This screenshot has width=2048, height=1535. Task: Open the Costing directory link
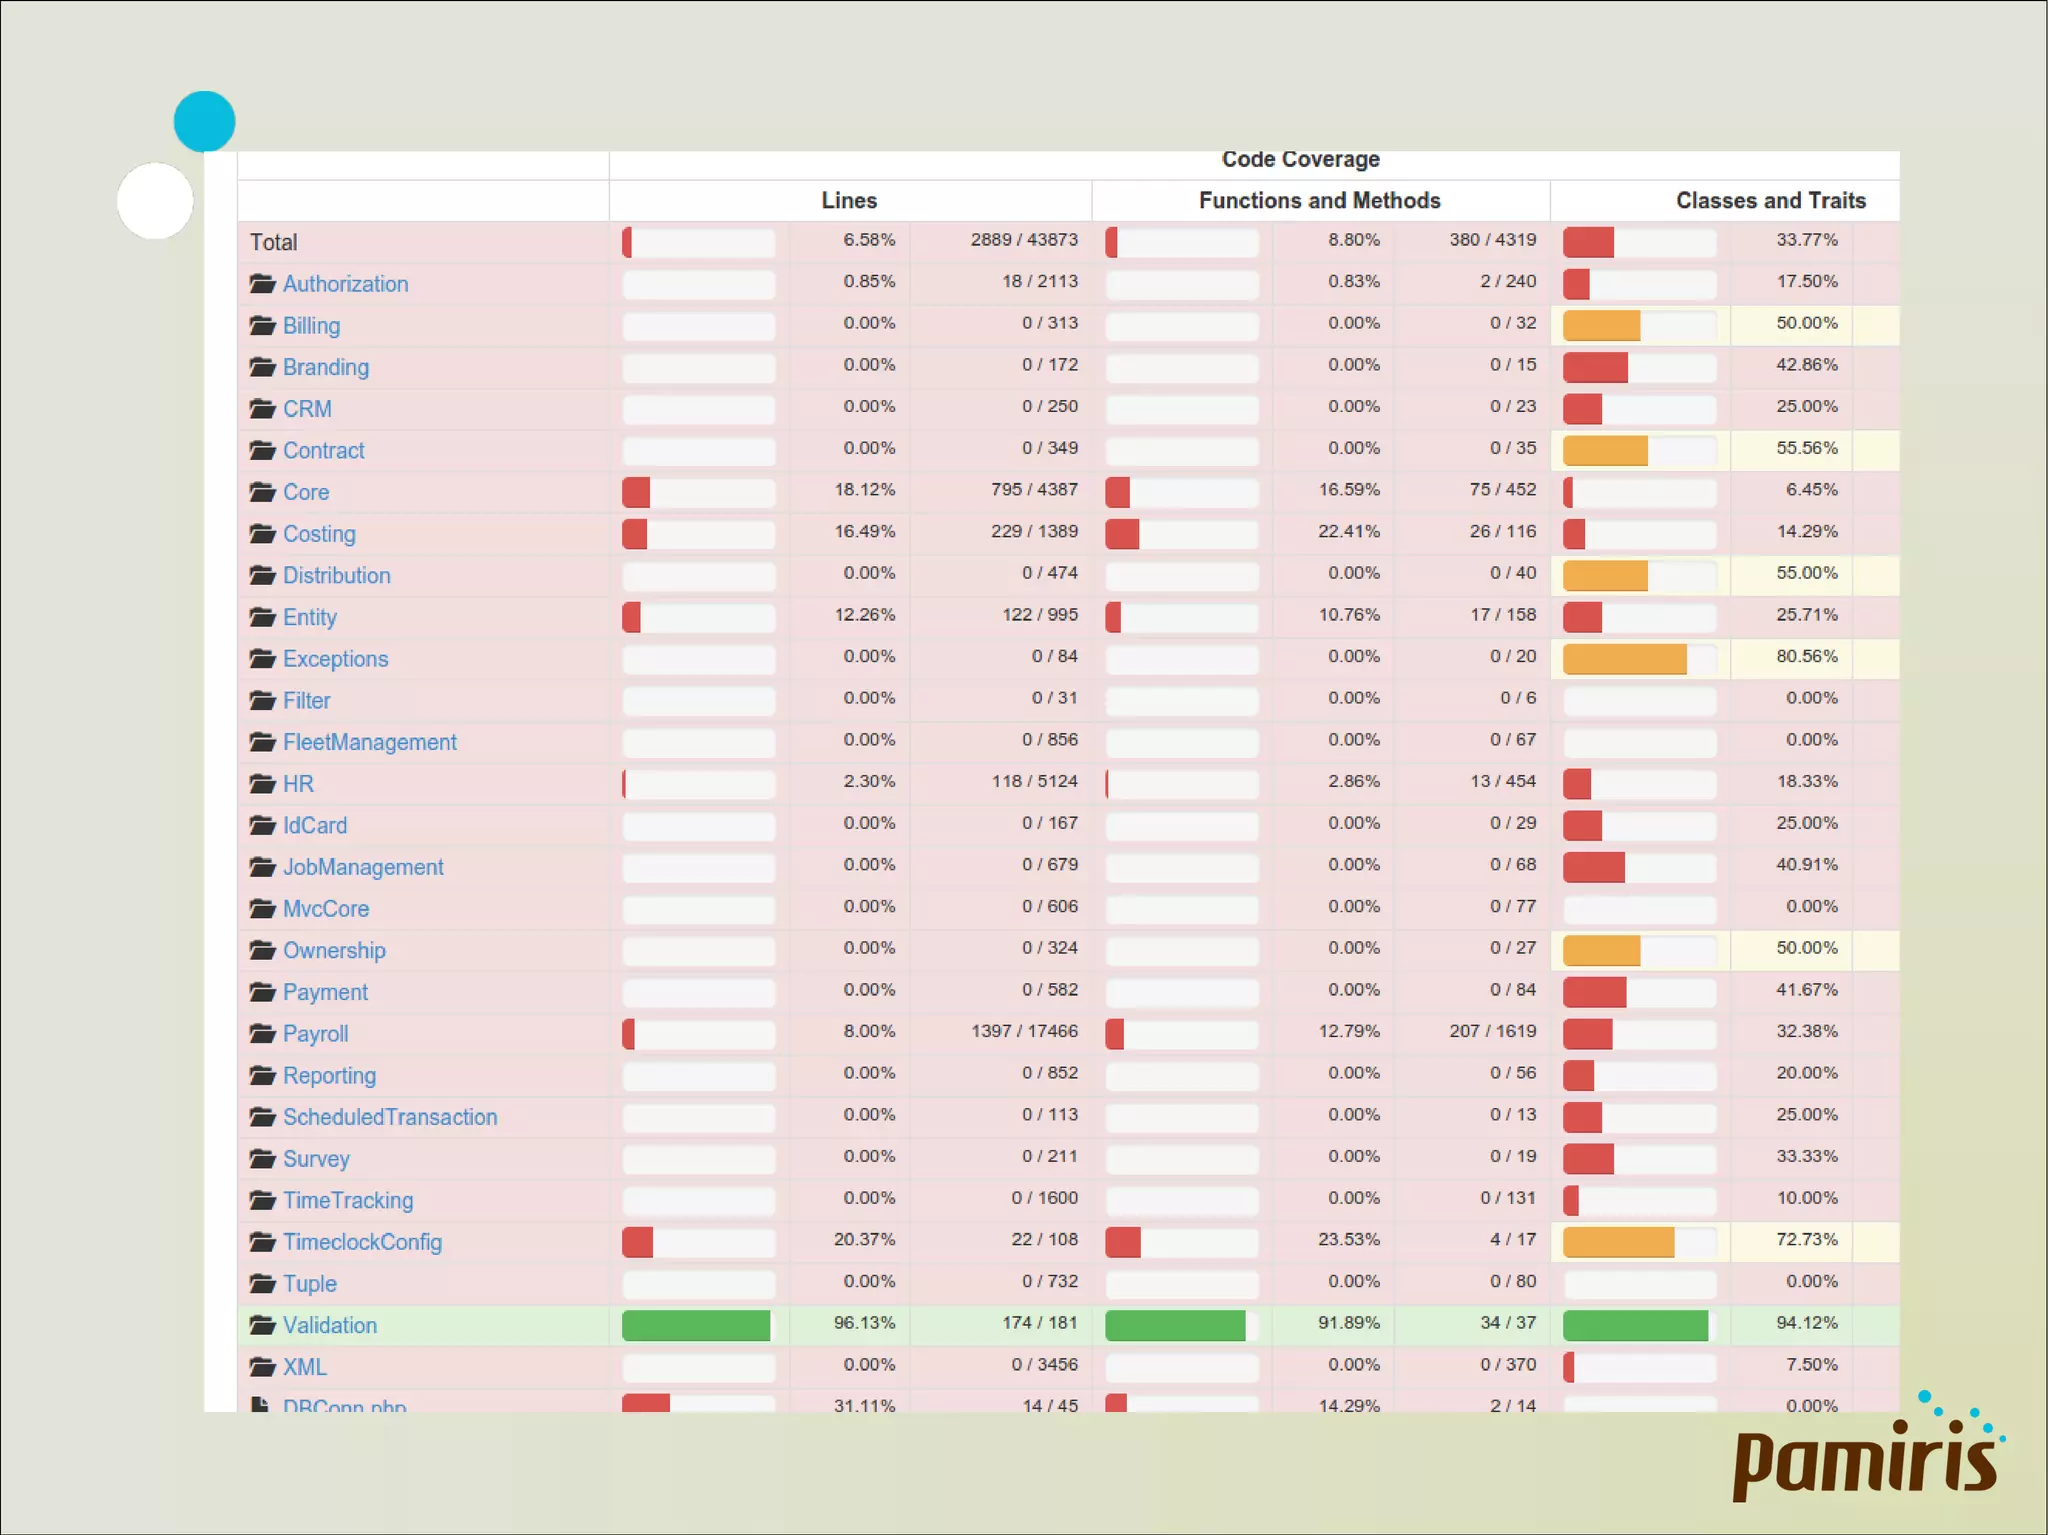pyautogui.click(x=319, y=534)
